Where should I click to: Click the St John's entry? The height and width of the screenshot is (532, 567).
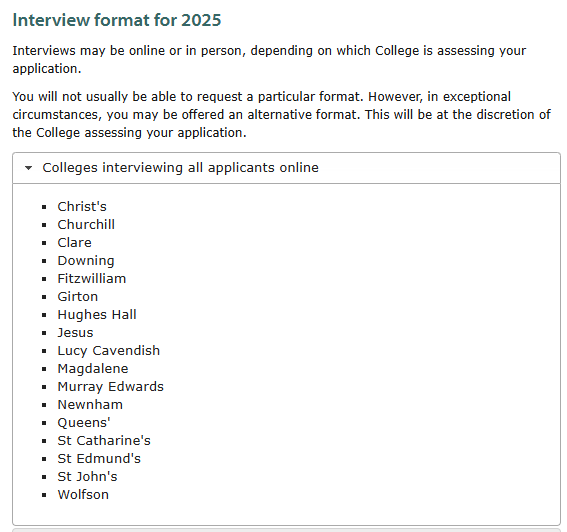coord(88,476)
